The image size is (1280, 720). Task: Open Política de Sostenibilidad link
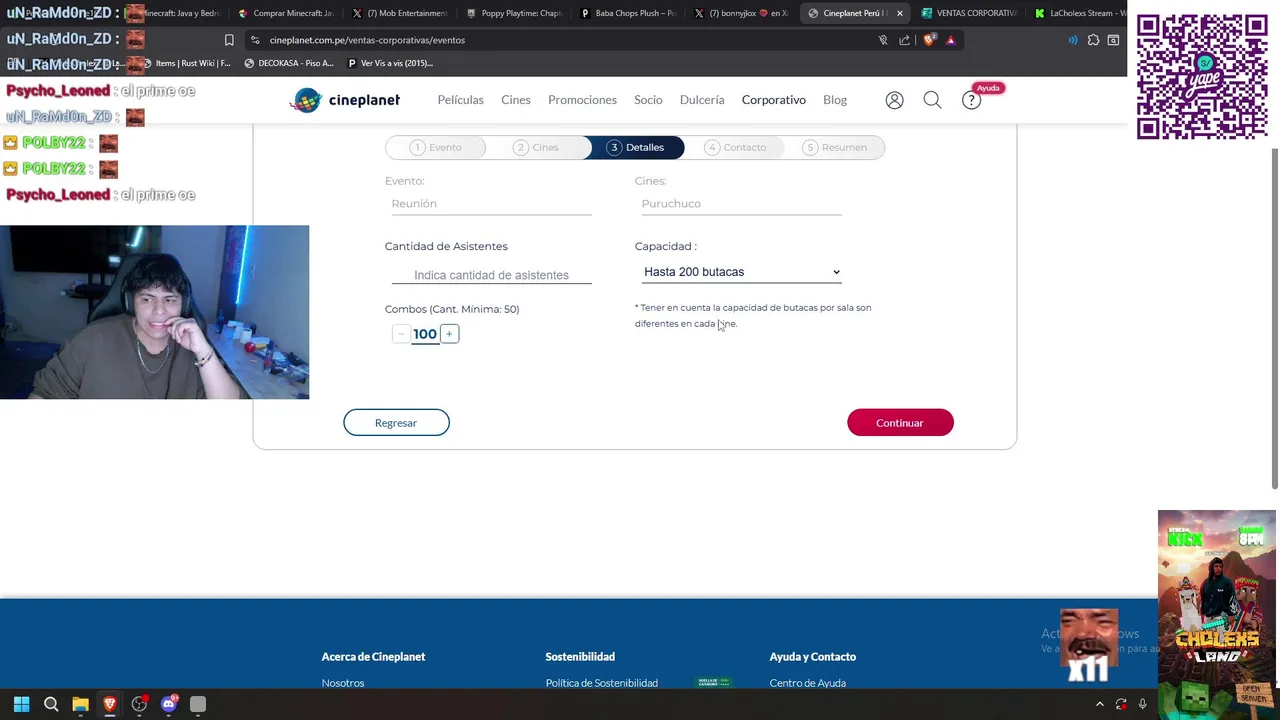point(602,683)
